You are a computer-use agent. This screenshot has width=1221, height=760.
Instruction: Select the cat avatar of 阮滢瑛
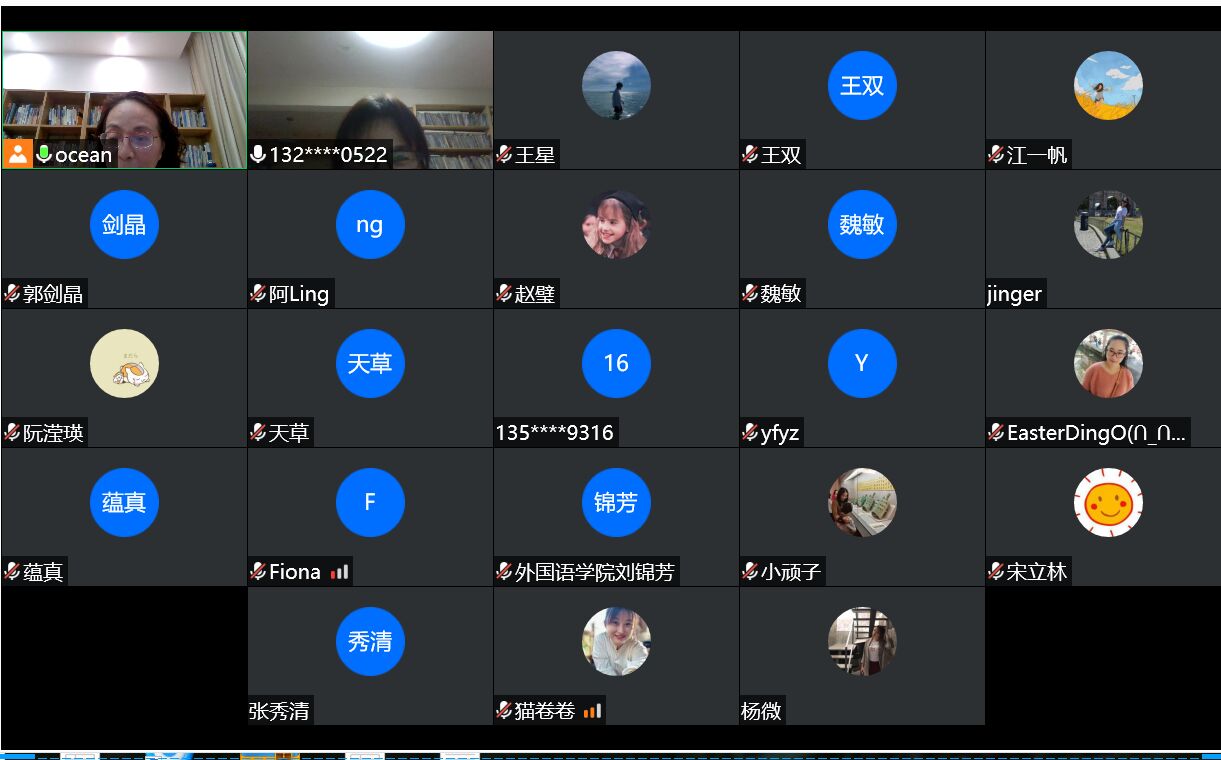pos(124,364)
